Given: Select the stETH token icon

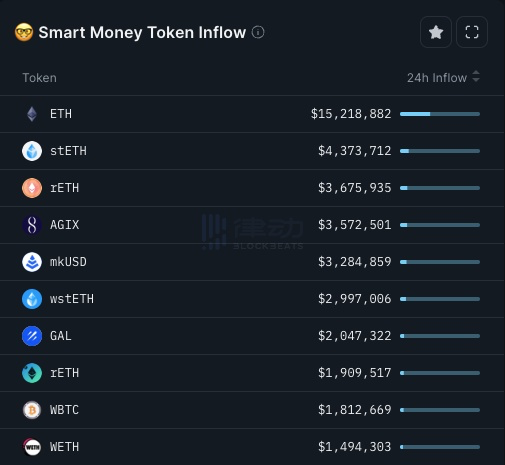Looking at the screenshot, I should (32, 151).
